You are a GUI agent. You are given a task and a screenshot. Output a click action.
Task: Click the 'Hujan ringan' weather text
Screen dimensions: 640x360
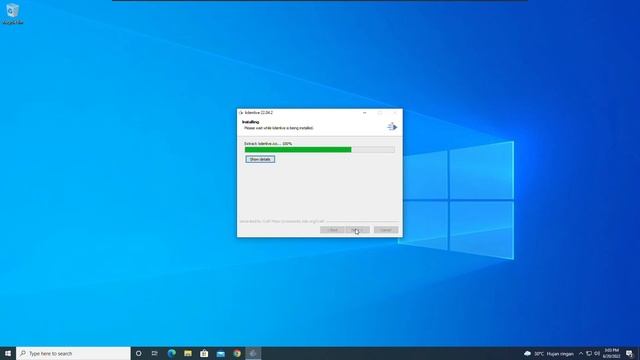tap(560, 354)
